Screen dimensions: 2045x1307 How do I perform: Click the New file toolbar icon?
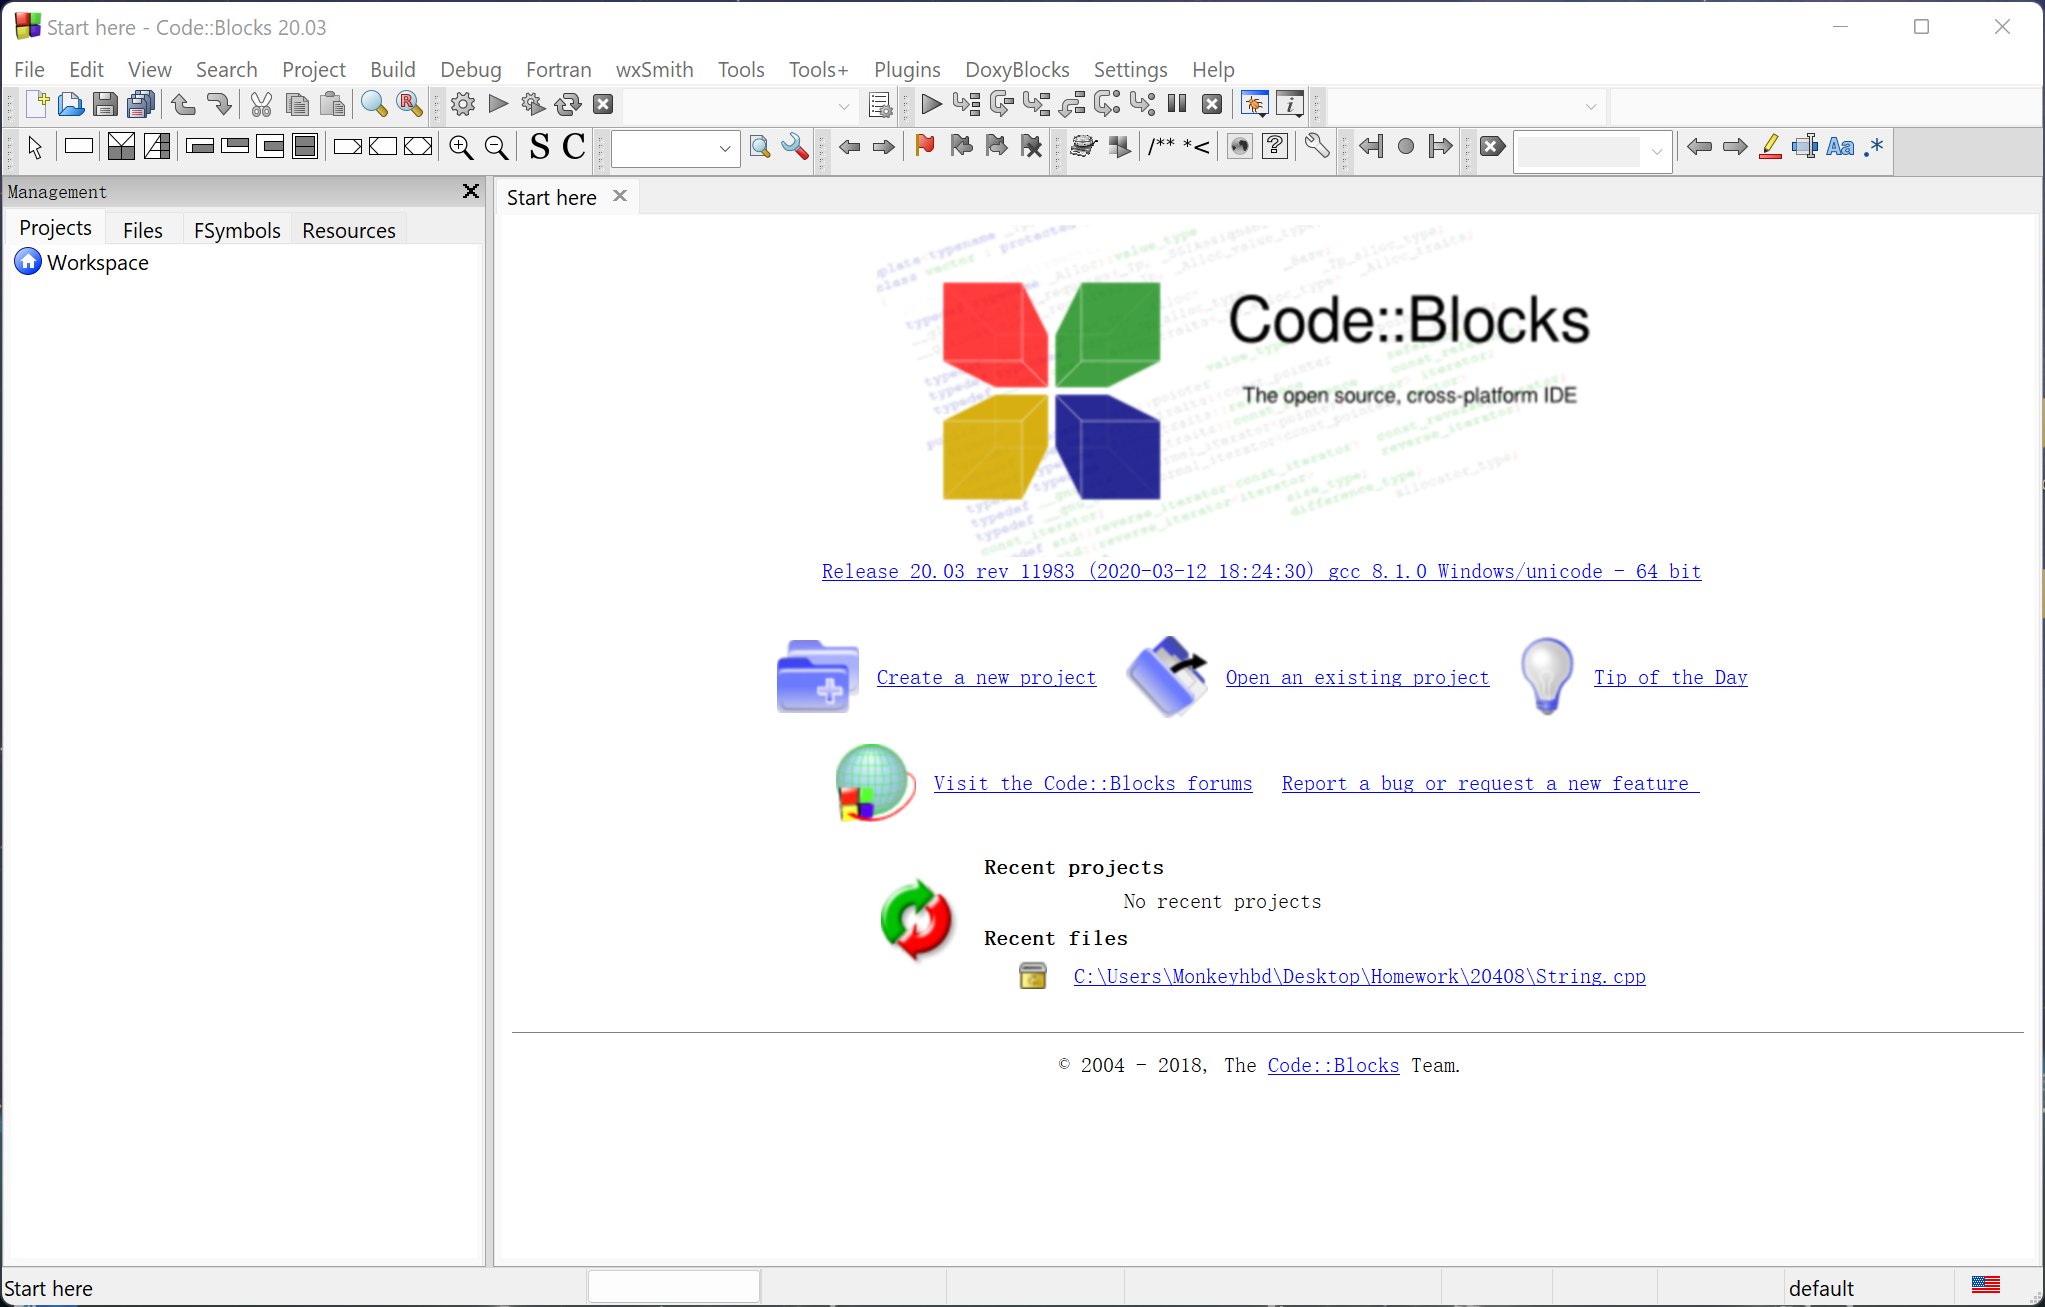(x=37, y=104)
